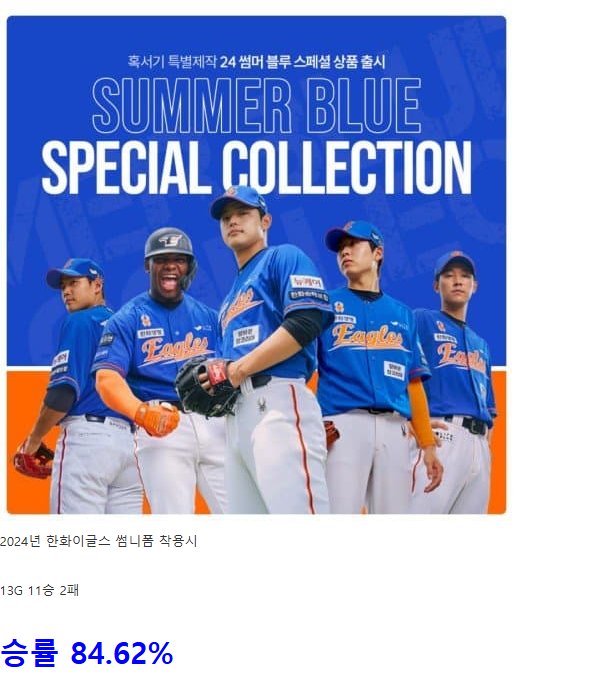The height and width of the screenshot is (687, 600).
Task: Click the Eagles script on fourth player's jersey
Action: [x=367, y=337]
